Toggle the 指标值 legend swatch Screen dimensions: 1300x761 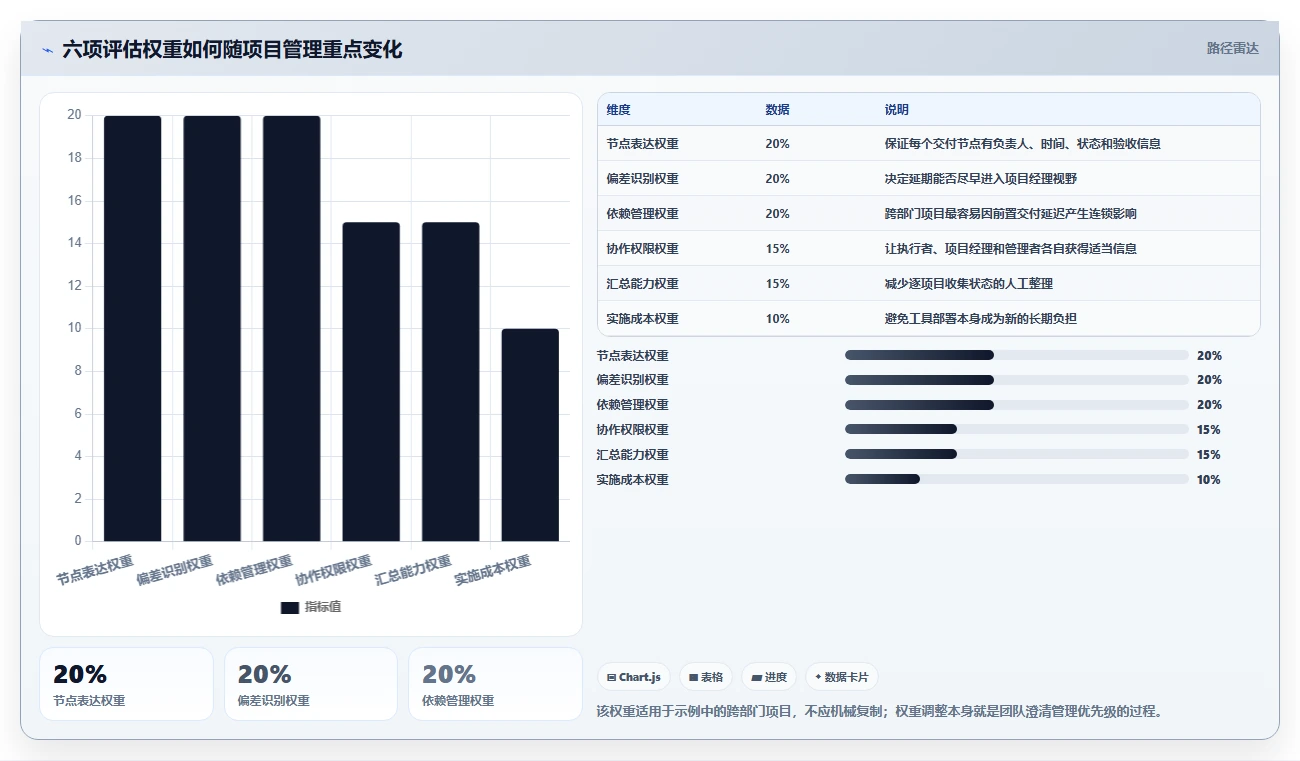(x=289, y=607)
